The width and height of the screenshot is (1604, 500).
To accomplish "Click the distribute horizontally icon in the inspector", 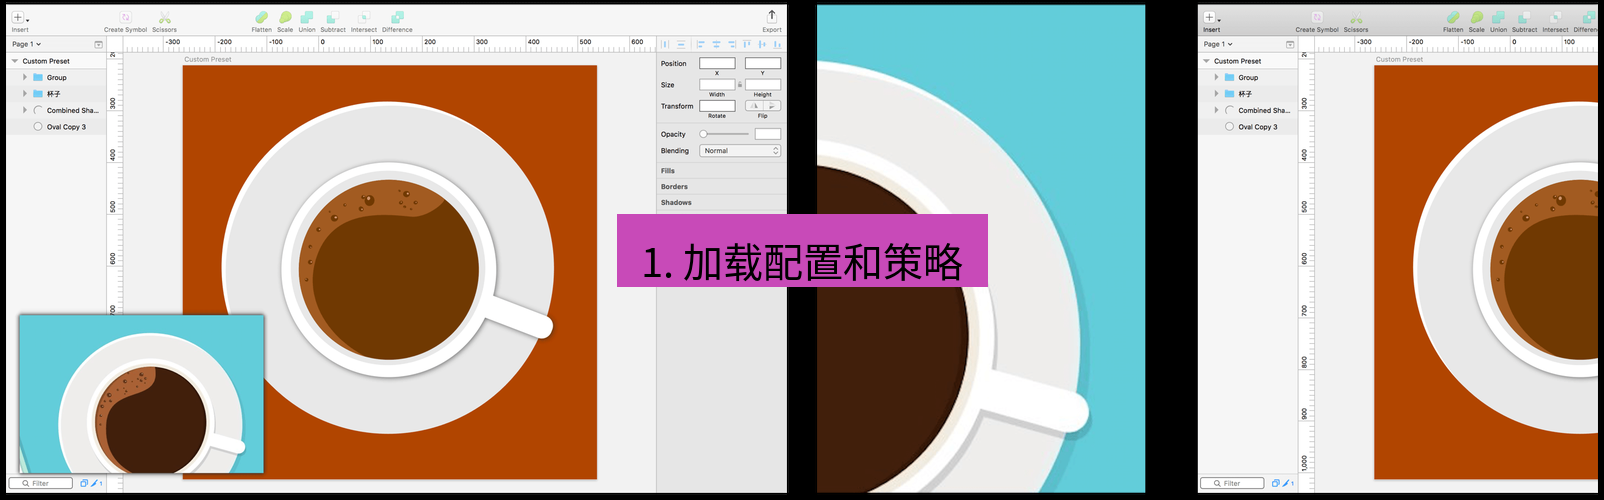I will 665,44.
